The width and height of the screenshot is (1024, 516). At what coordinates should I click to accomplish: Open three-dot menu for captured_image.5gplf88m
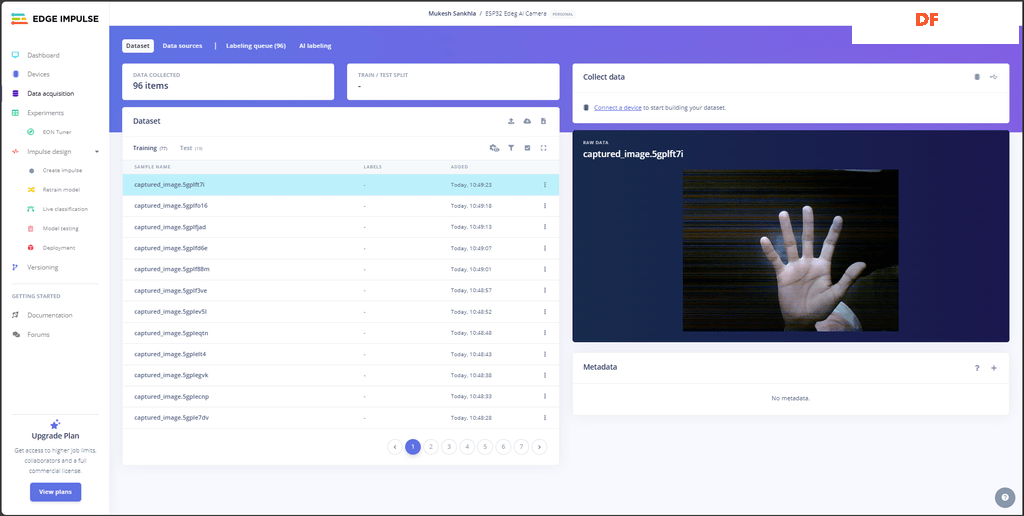(545, 269)
